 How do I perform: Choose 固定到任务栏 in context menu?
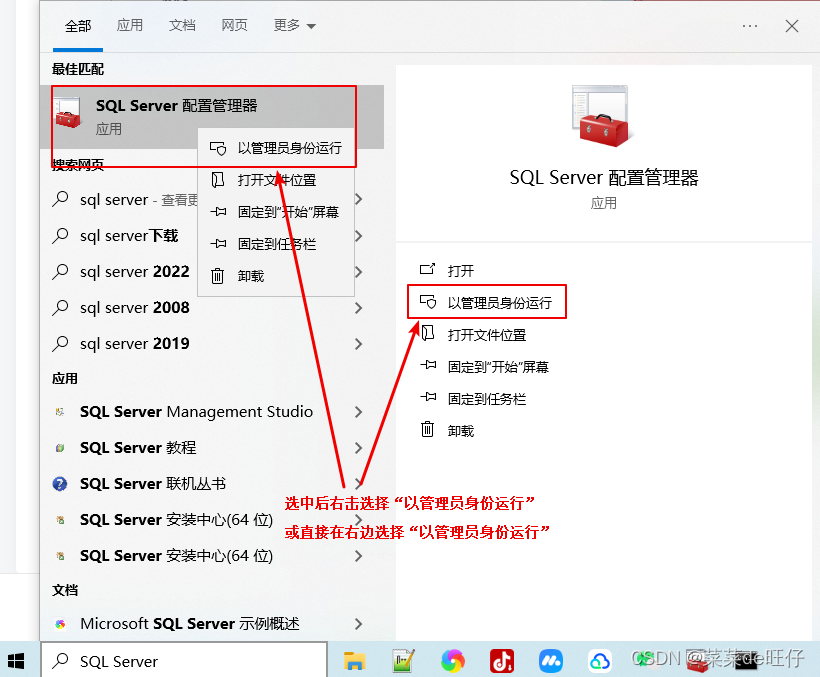276,244
